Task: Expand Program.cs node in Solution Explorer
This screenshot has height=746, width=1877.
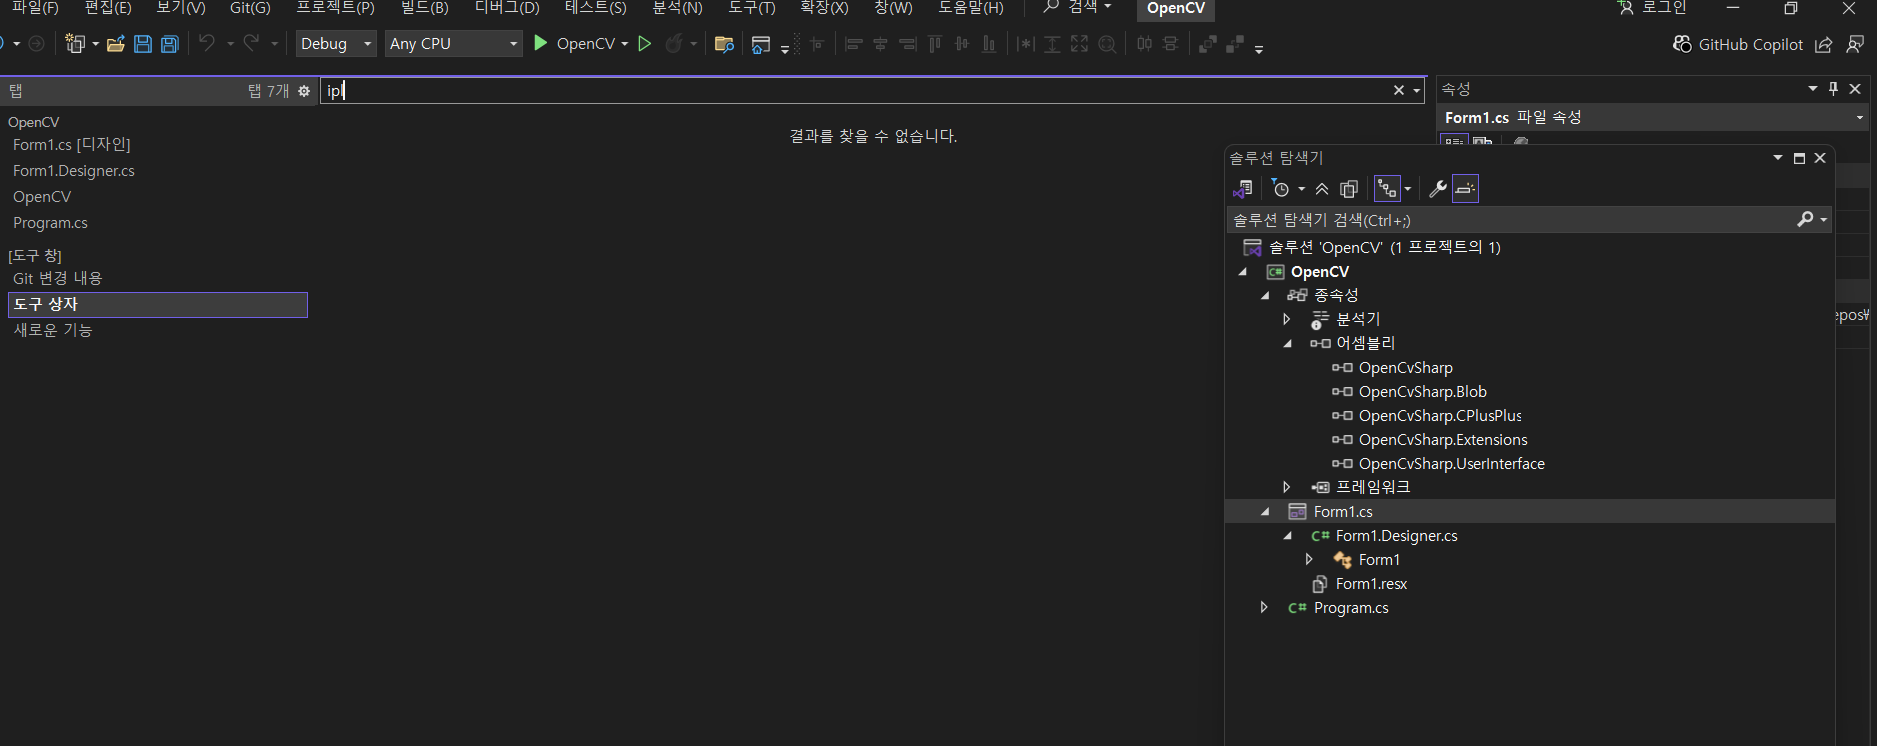Action: pos(1264,607)
